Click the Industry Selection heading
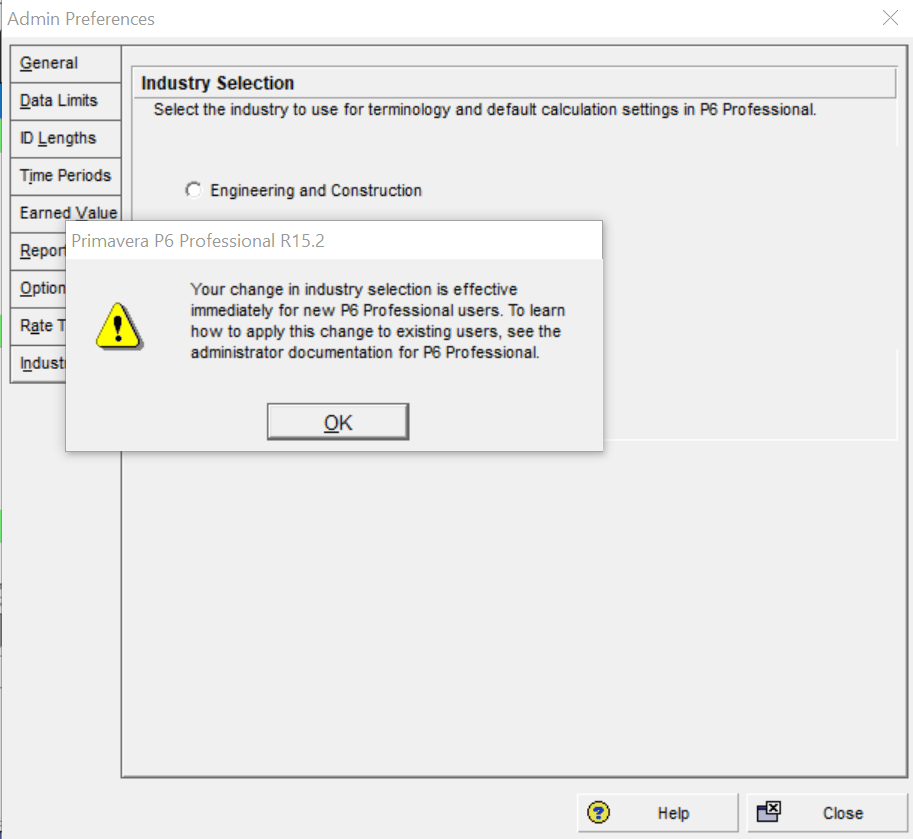Image resolution: width=913 pixels, height=839 pixels. click(217, 83)
